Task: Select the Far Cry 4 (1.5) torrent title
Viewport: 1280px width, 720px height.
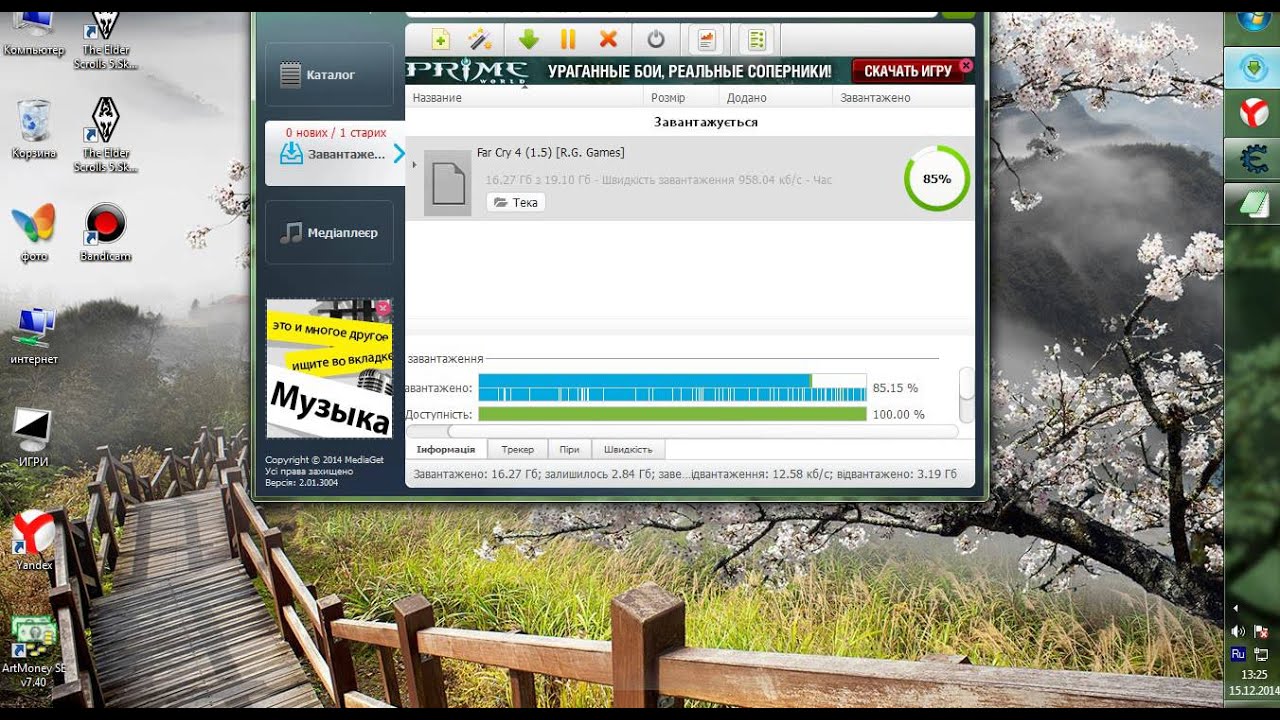Action: [550, 152]
